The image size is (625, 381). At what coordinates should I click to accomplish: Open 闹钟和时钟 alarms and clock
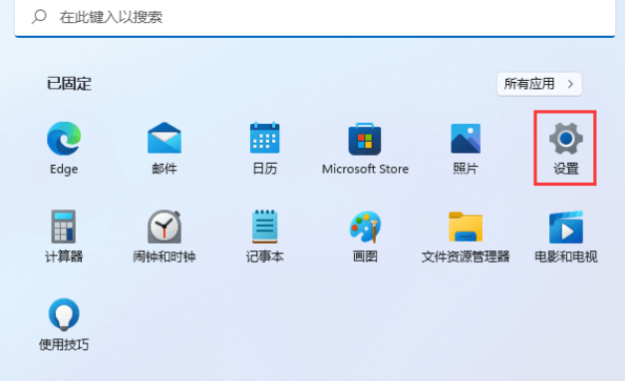coord(164,226)
